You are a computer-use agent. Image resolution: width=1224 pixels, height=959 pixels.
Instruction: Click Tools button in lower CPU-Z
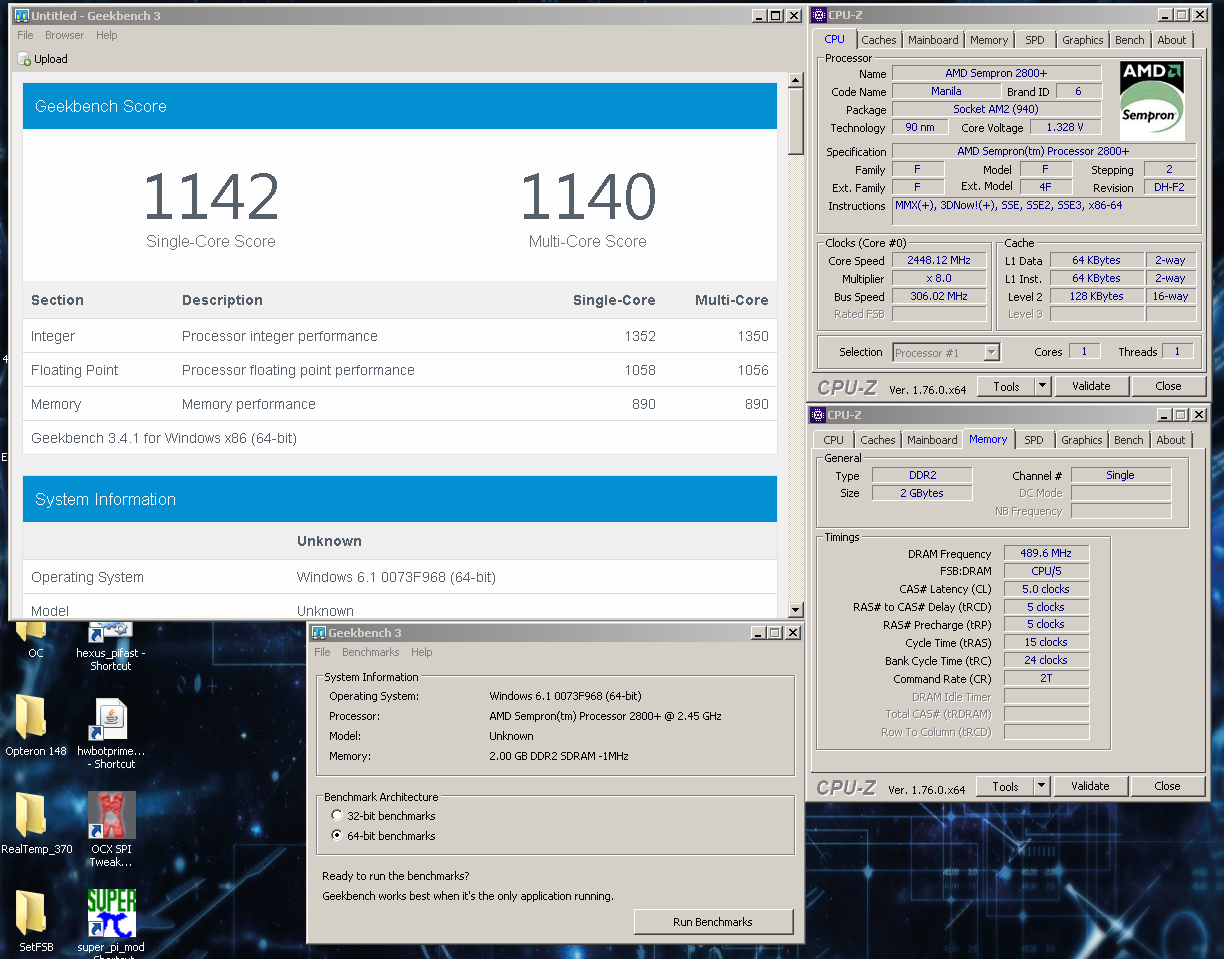(1005, 786)
